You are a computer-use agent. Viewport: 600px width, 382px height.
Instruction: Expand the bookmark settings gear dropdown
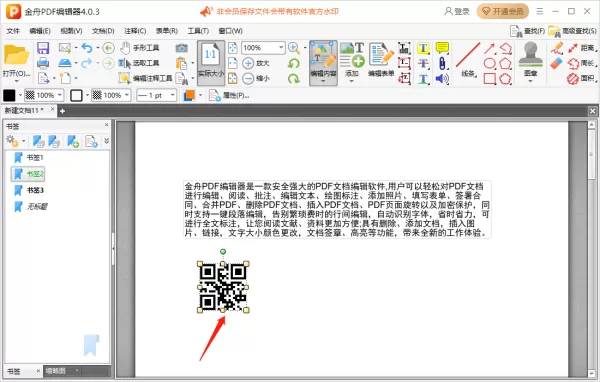click(x=23, y=141)
